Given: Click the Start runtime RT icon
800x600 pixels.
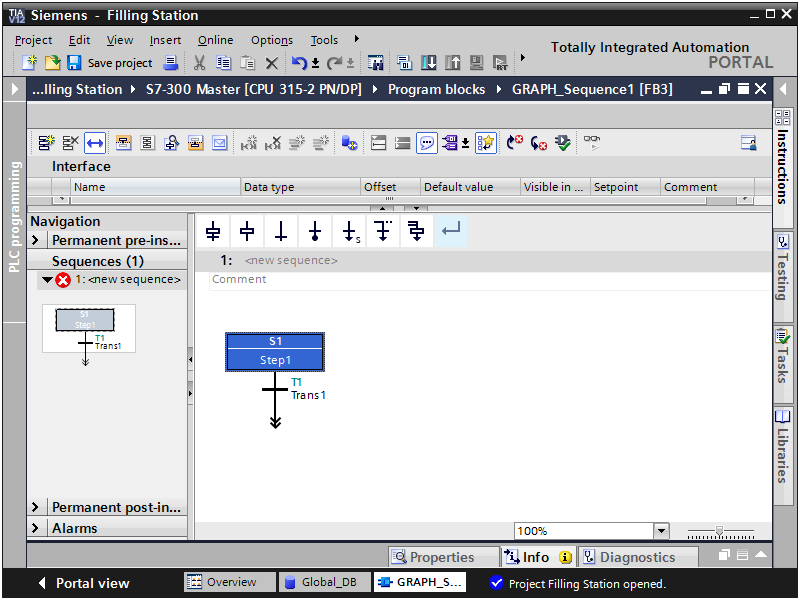Looking at the screenshot, I should tap(500, 63).
